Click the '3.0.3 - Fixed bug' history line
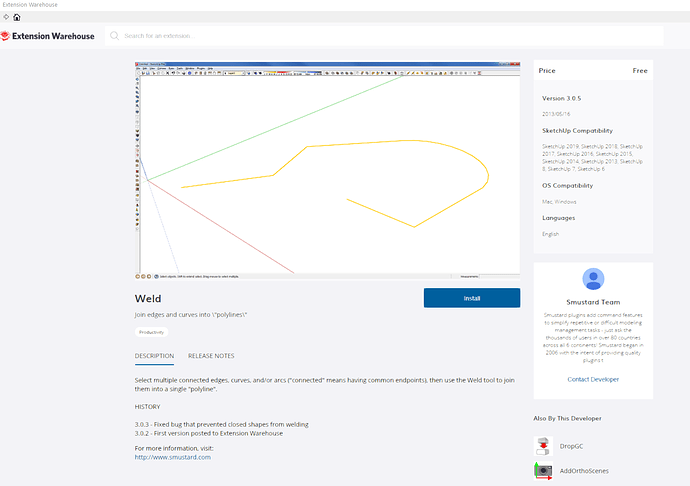The image size is (690, 486). pos(222,424)
